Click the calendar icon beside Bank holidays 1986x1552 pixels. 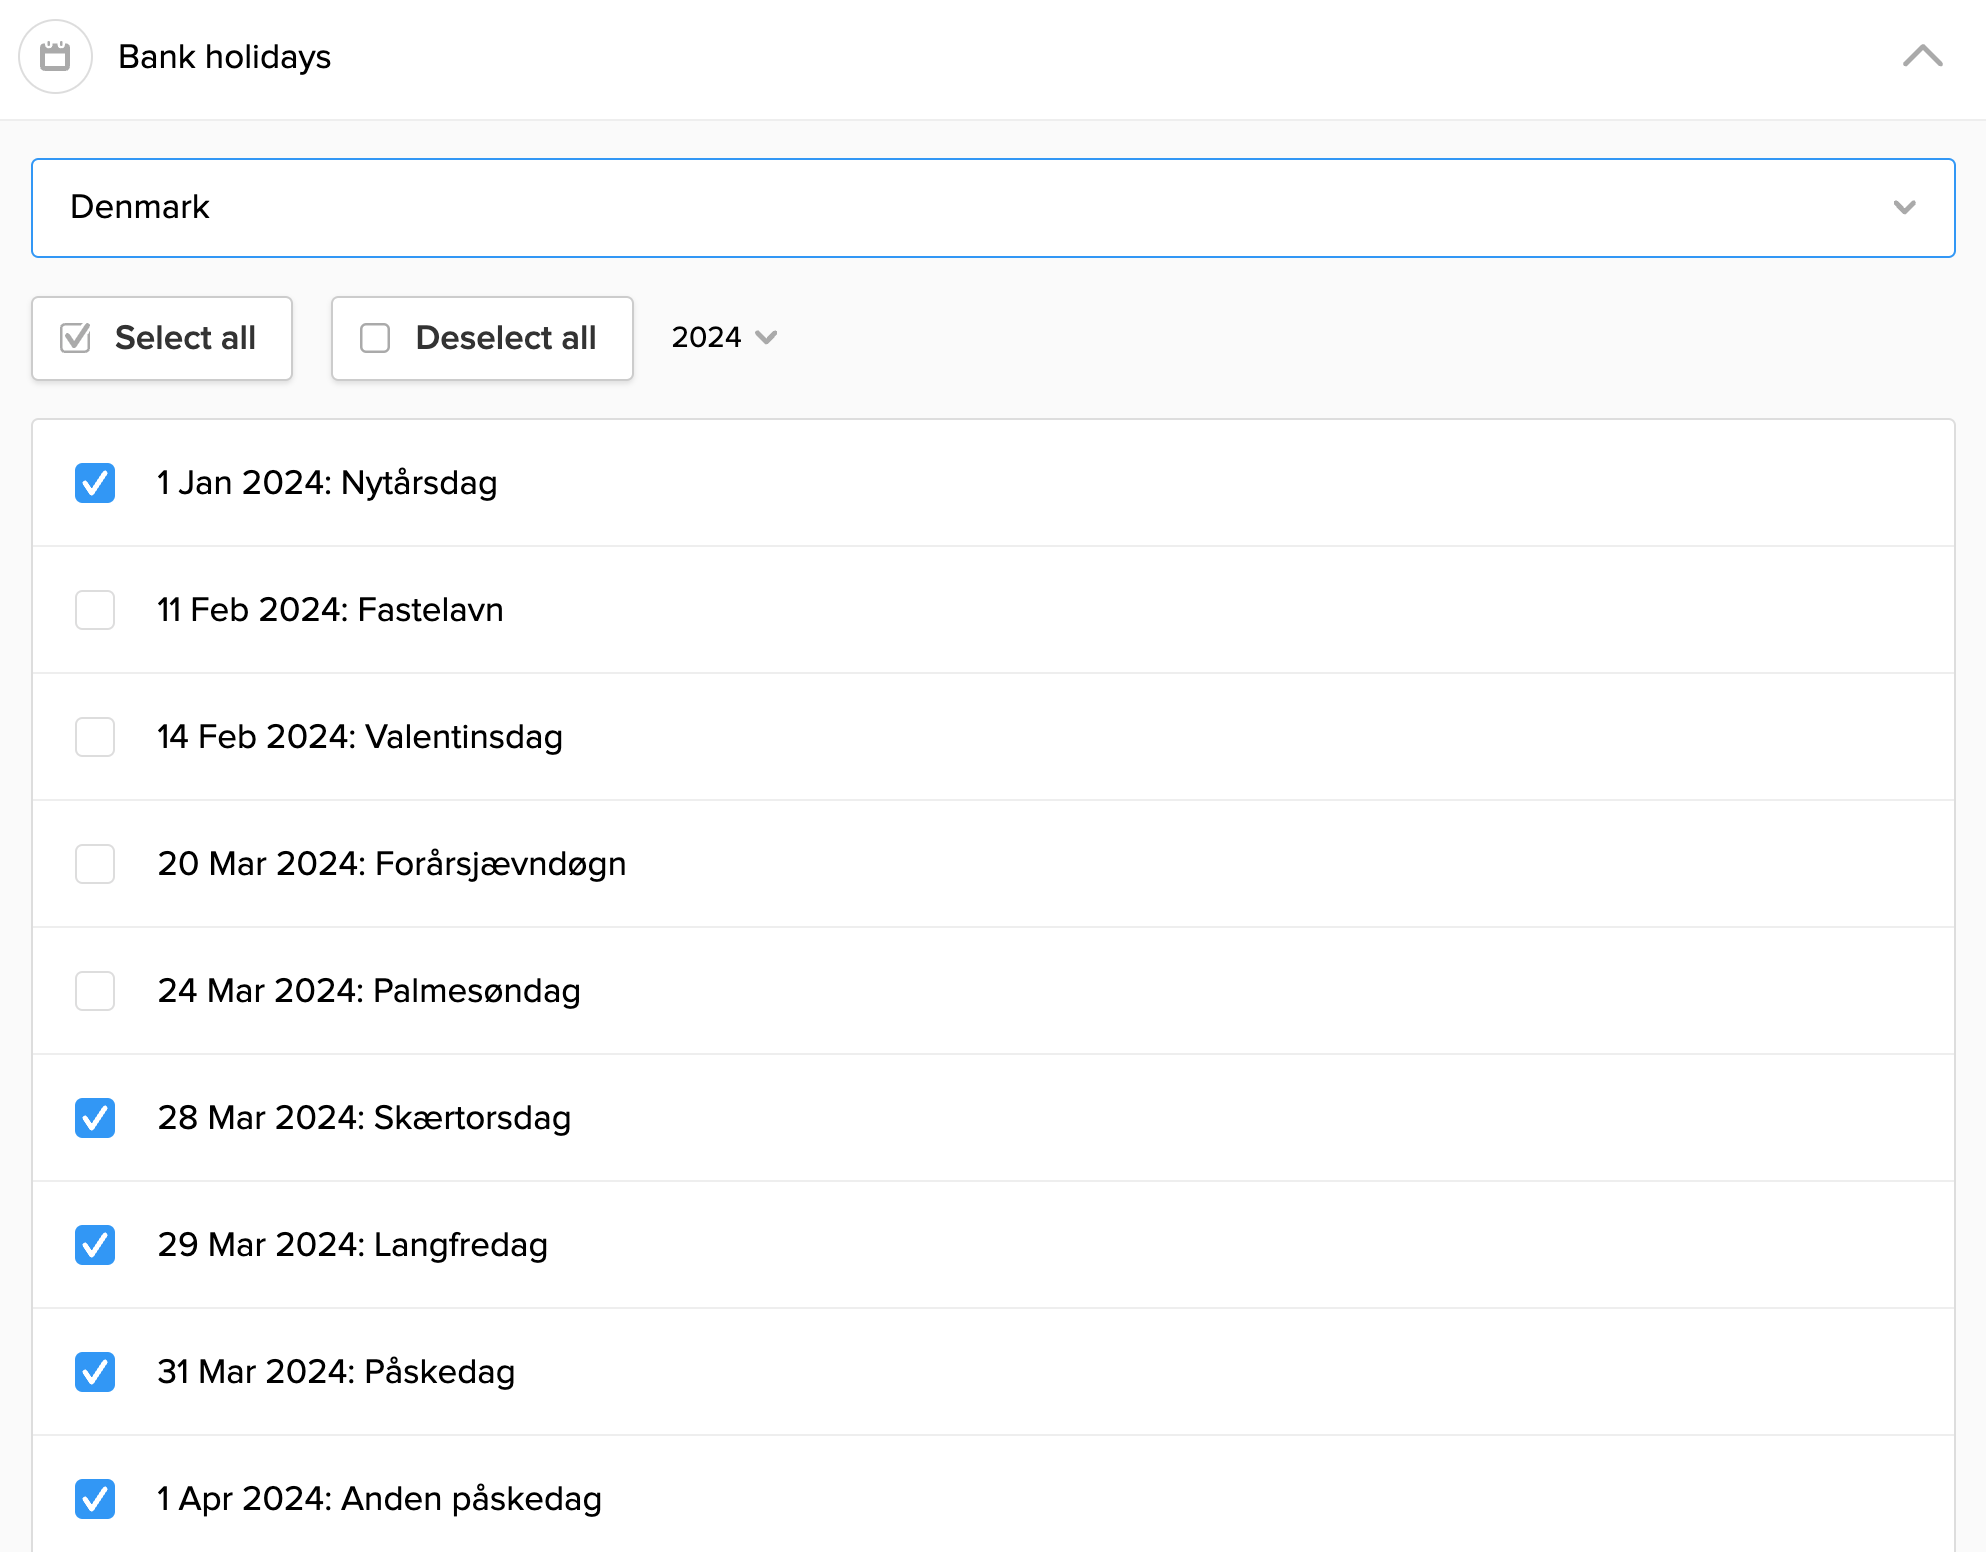pos(55,57)
